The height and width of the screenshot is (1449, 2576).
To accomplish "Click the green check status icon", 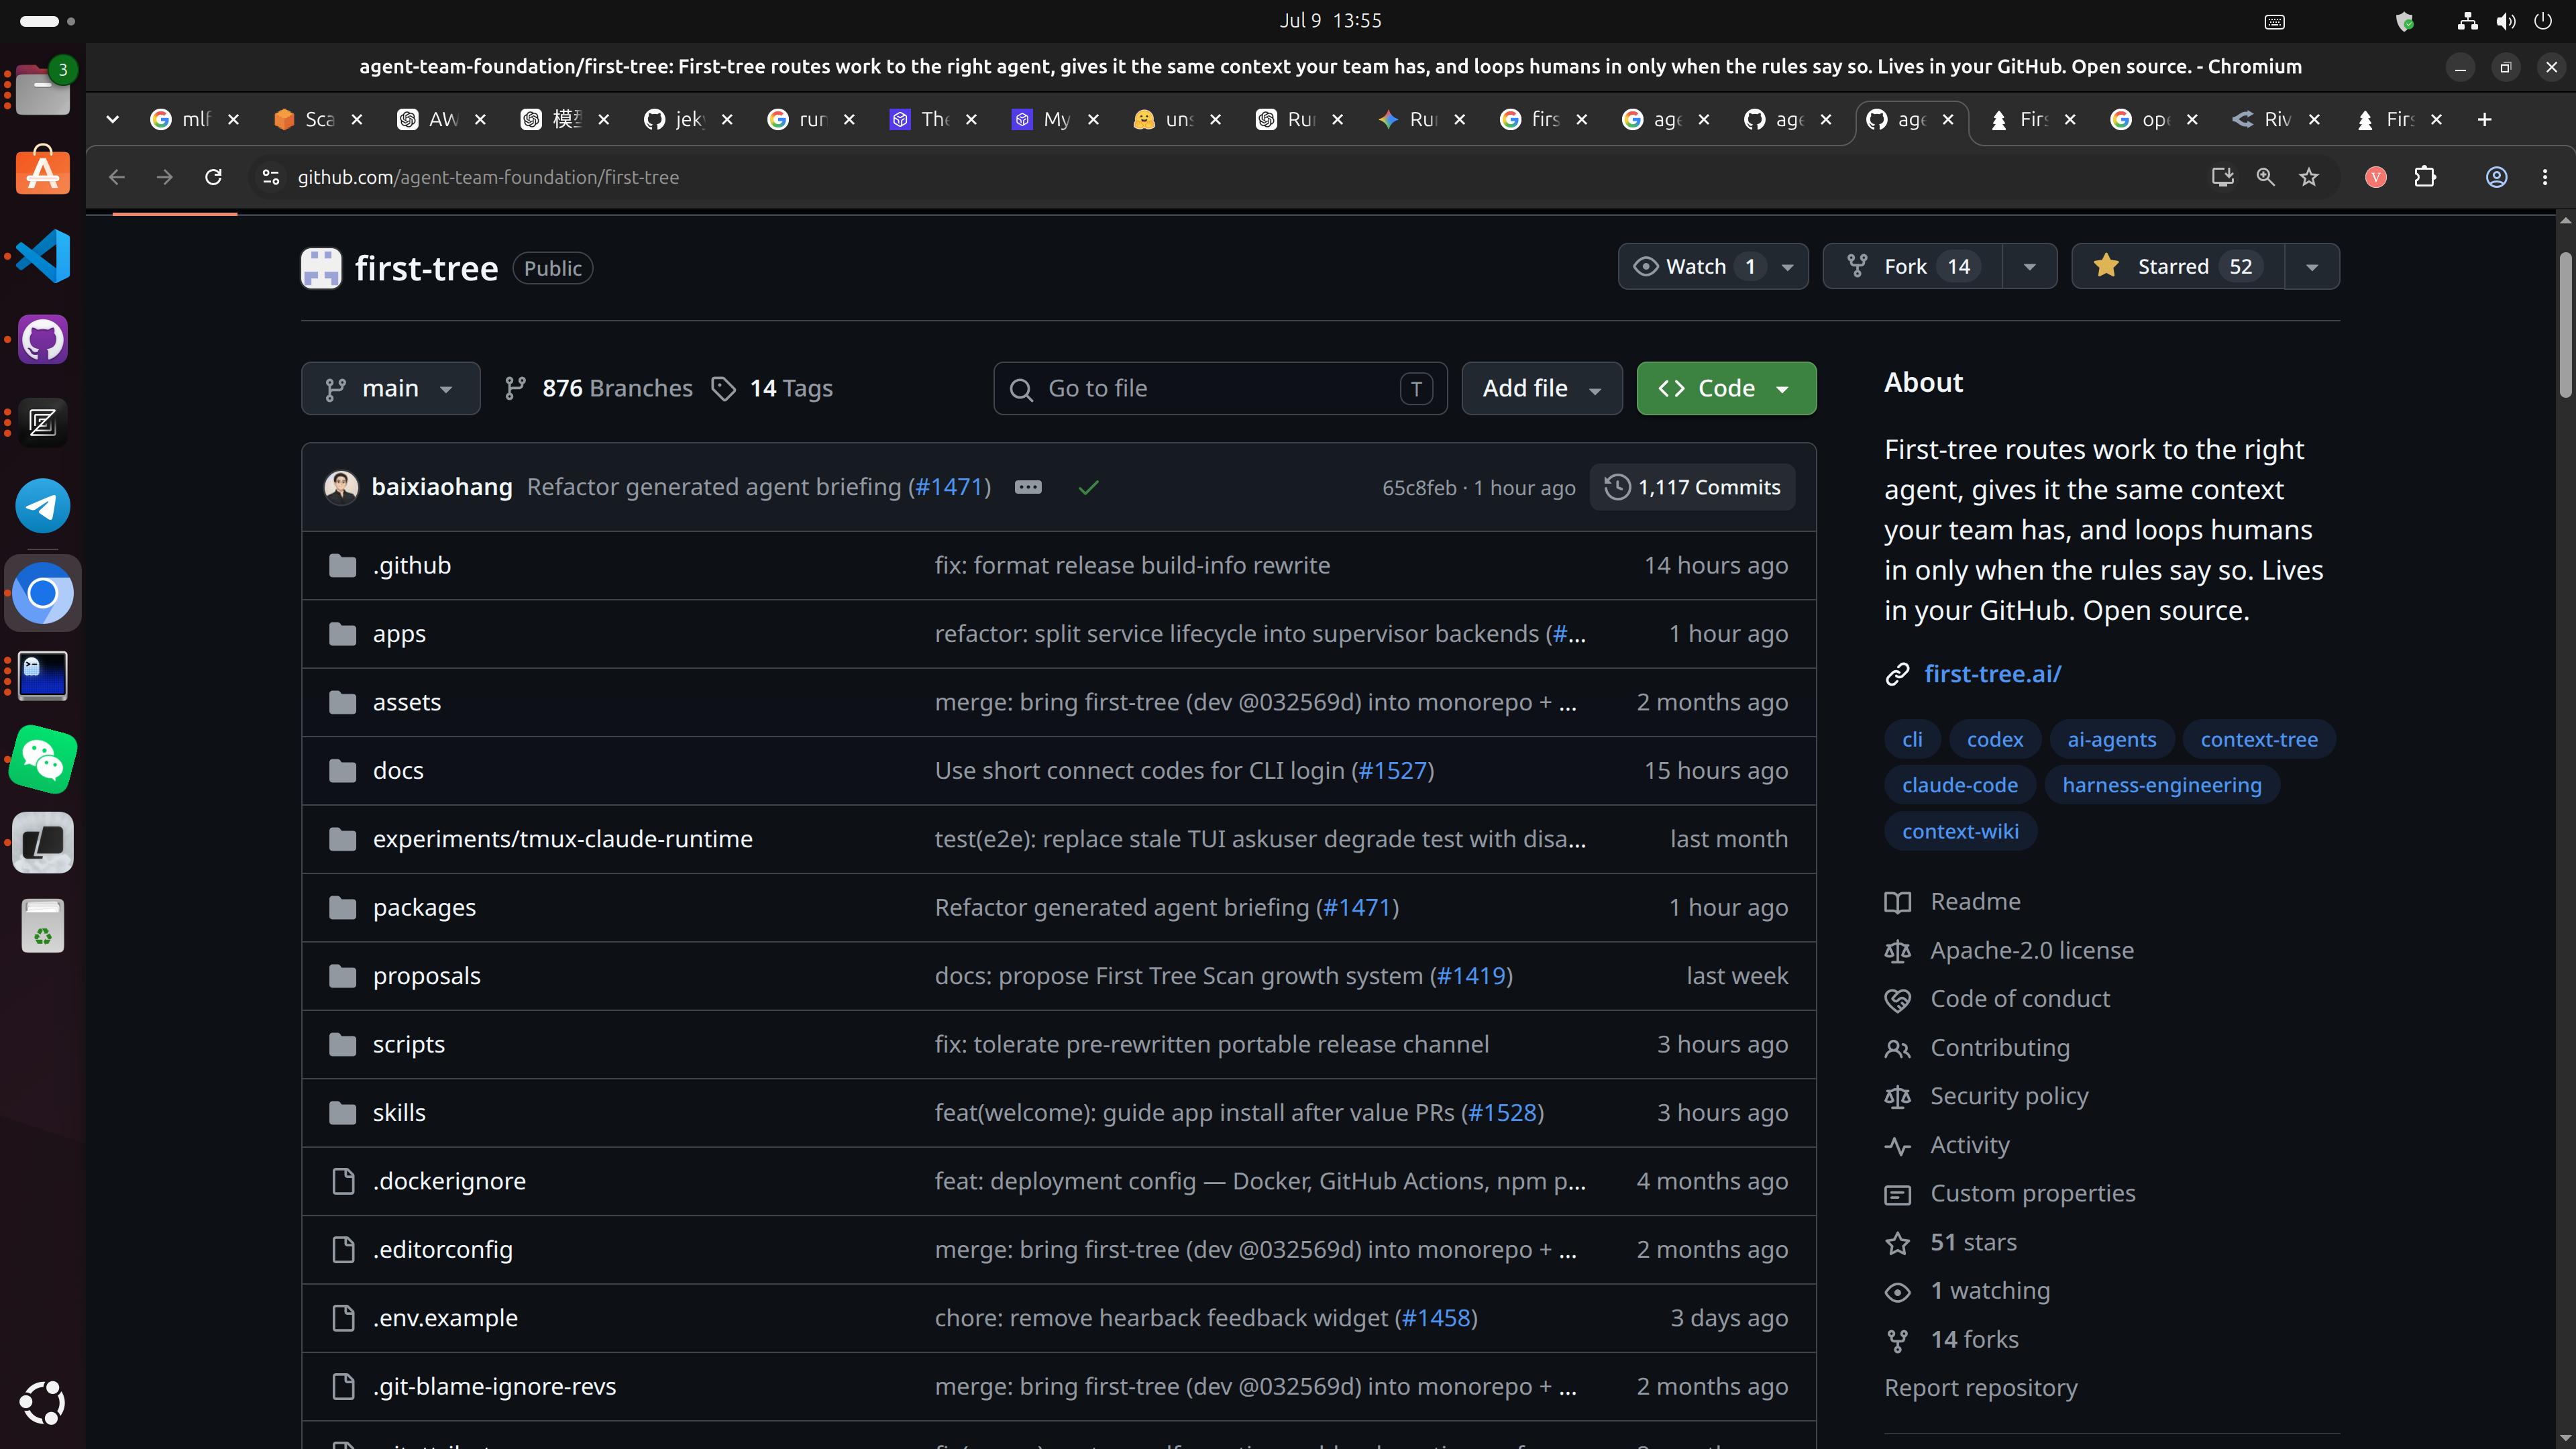I will [1088, 487].
